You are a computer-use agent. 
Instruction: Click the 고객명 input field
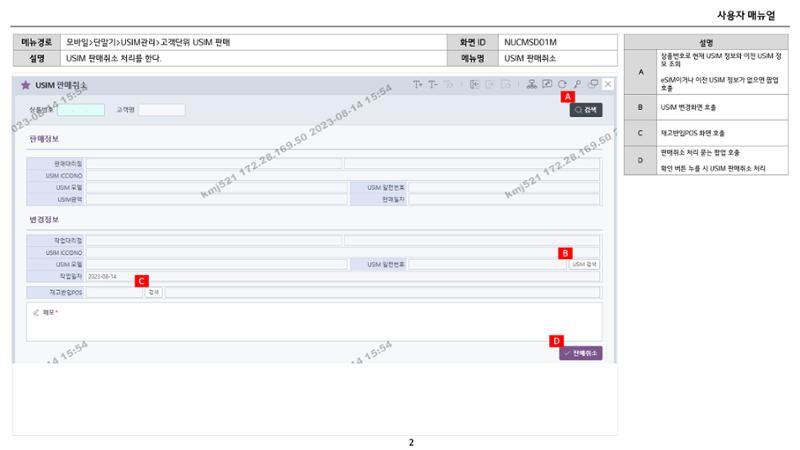point(162,110)
